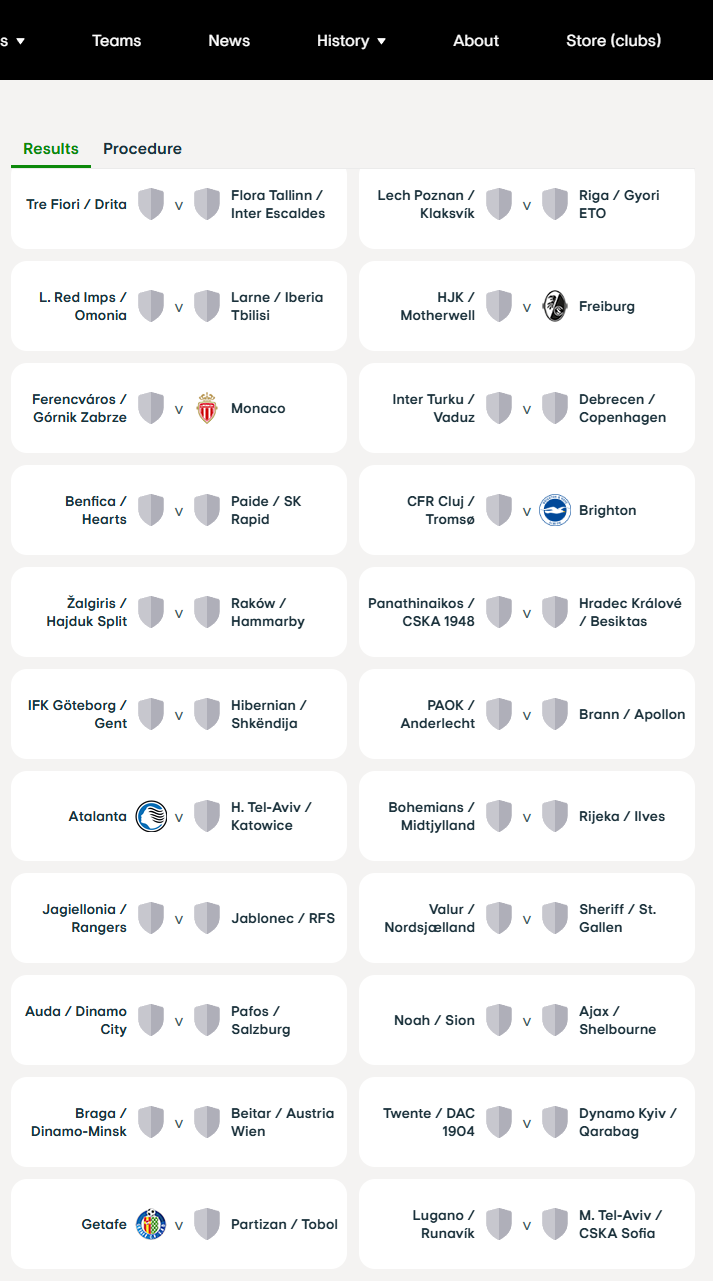713x1281 pixels.
Task: Open the Store (clubs) link
Action: pyautogui.click(x=613, y=41)
